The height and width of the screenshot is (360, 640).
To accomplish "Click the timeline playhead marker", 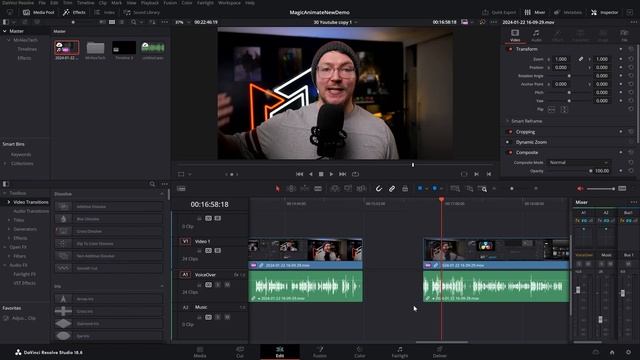I will tap(441, 200).
